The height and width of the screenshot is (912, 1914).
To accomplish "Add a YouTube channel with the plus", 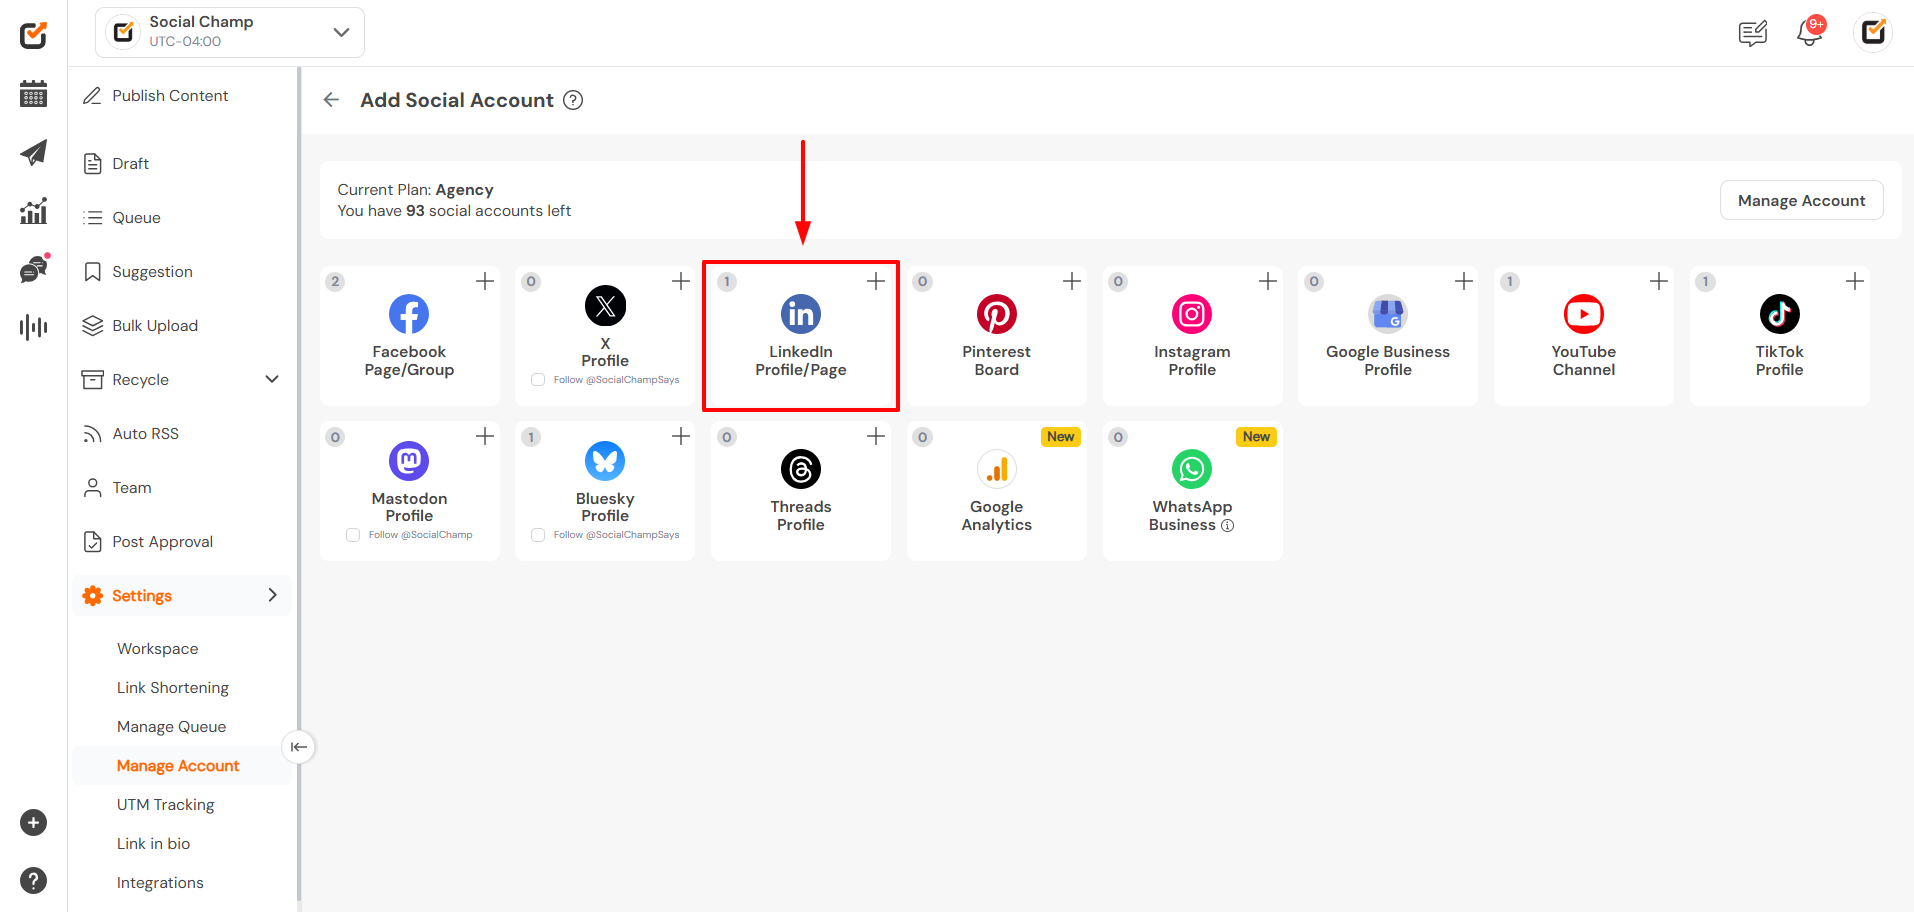I will click(1659, 281).
